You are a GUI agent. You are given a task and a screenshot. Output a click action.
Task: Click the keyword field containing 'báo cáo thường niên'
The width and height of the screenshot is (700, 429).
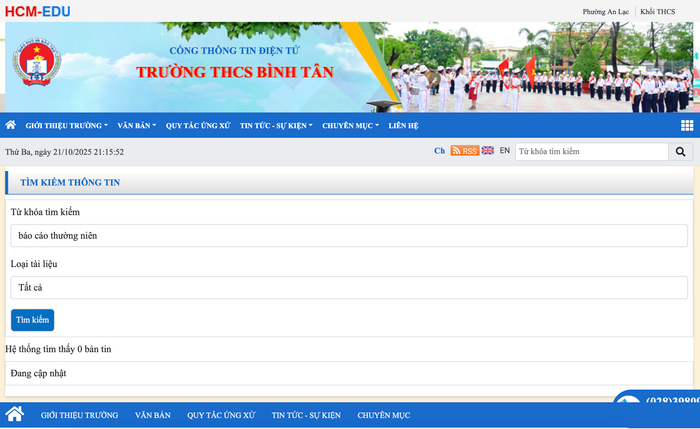click(x=349, y=236)
